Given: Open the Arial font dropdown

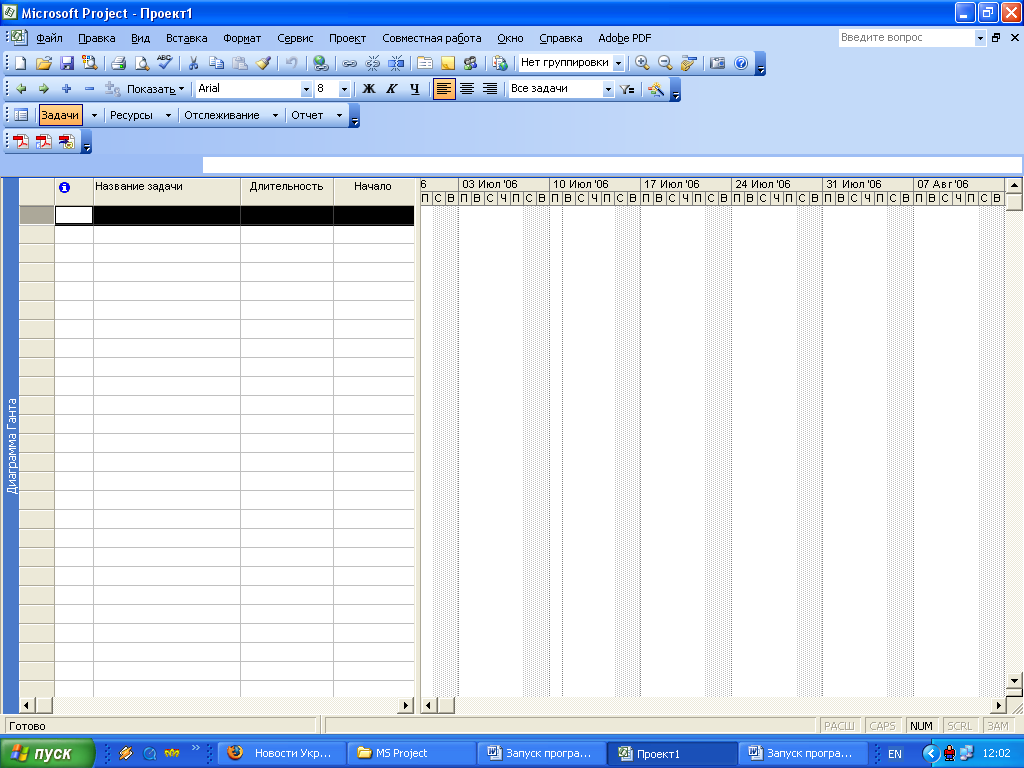Looking at the screenshot, I should point(306,89).
